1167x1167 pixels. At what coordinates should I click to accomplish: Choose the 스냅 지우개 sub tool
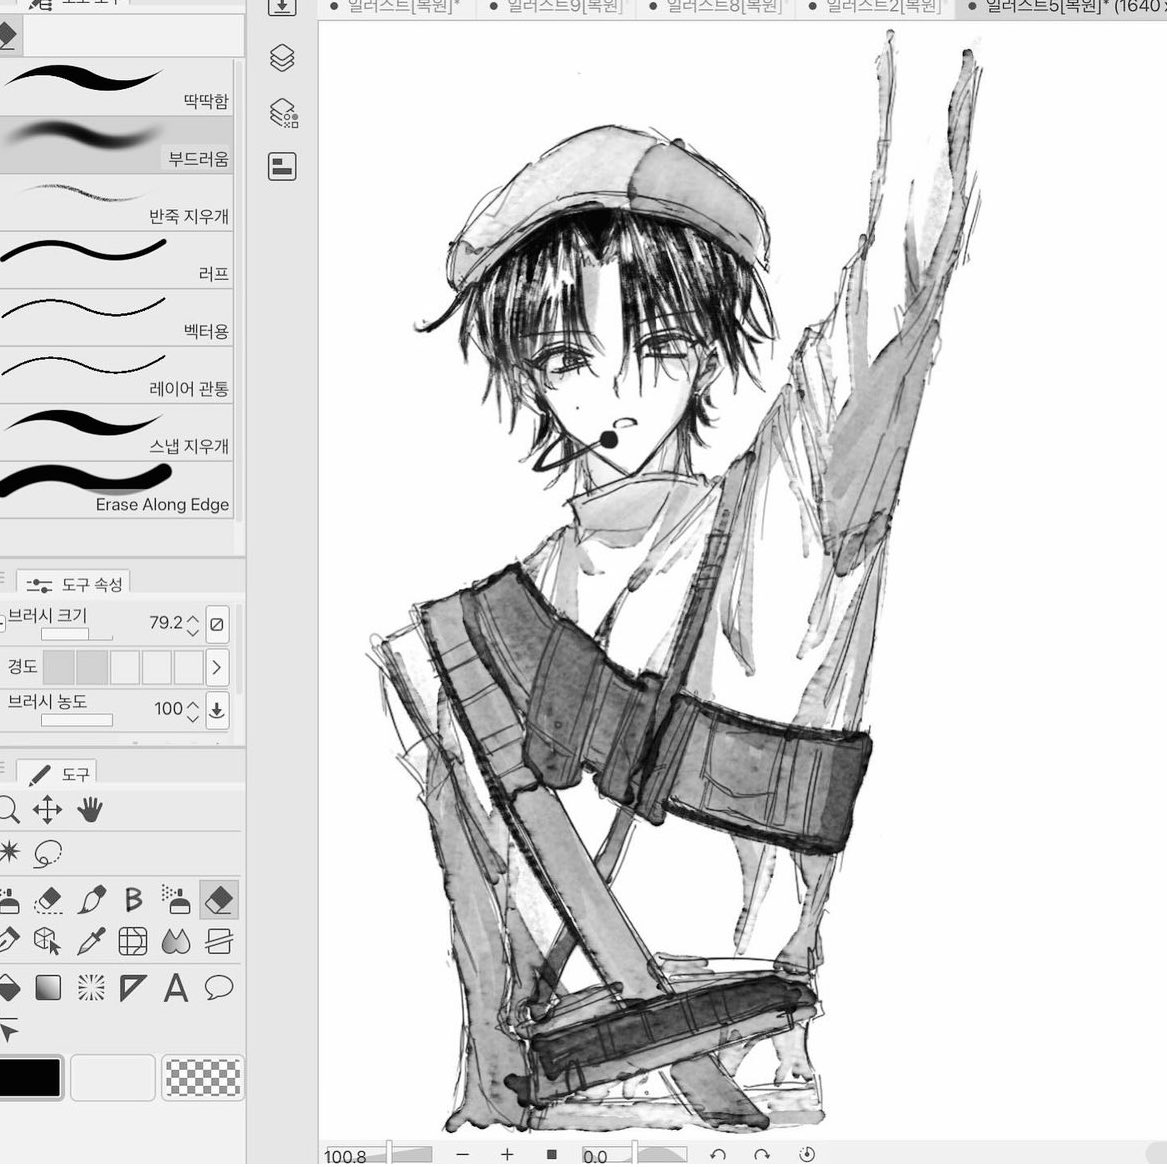[117, 432]
